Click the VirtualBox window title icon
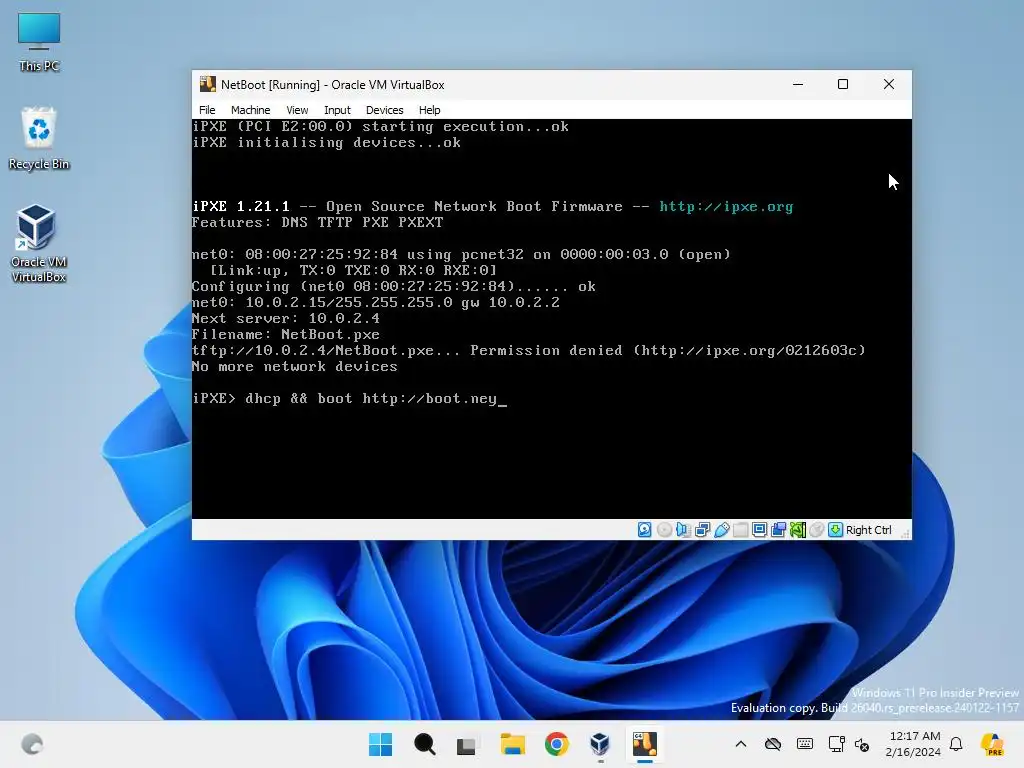1024x768 pixels. pyautogui.click(x=208, y=84)
